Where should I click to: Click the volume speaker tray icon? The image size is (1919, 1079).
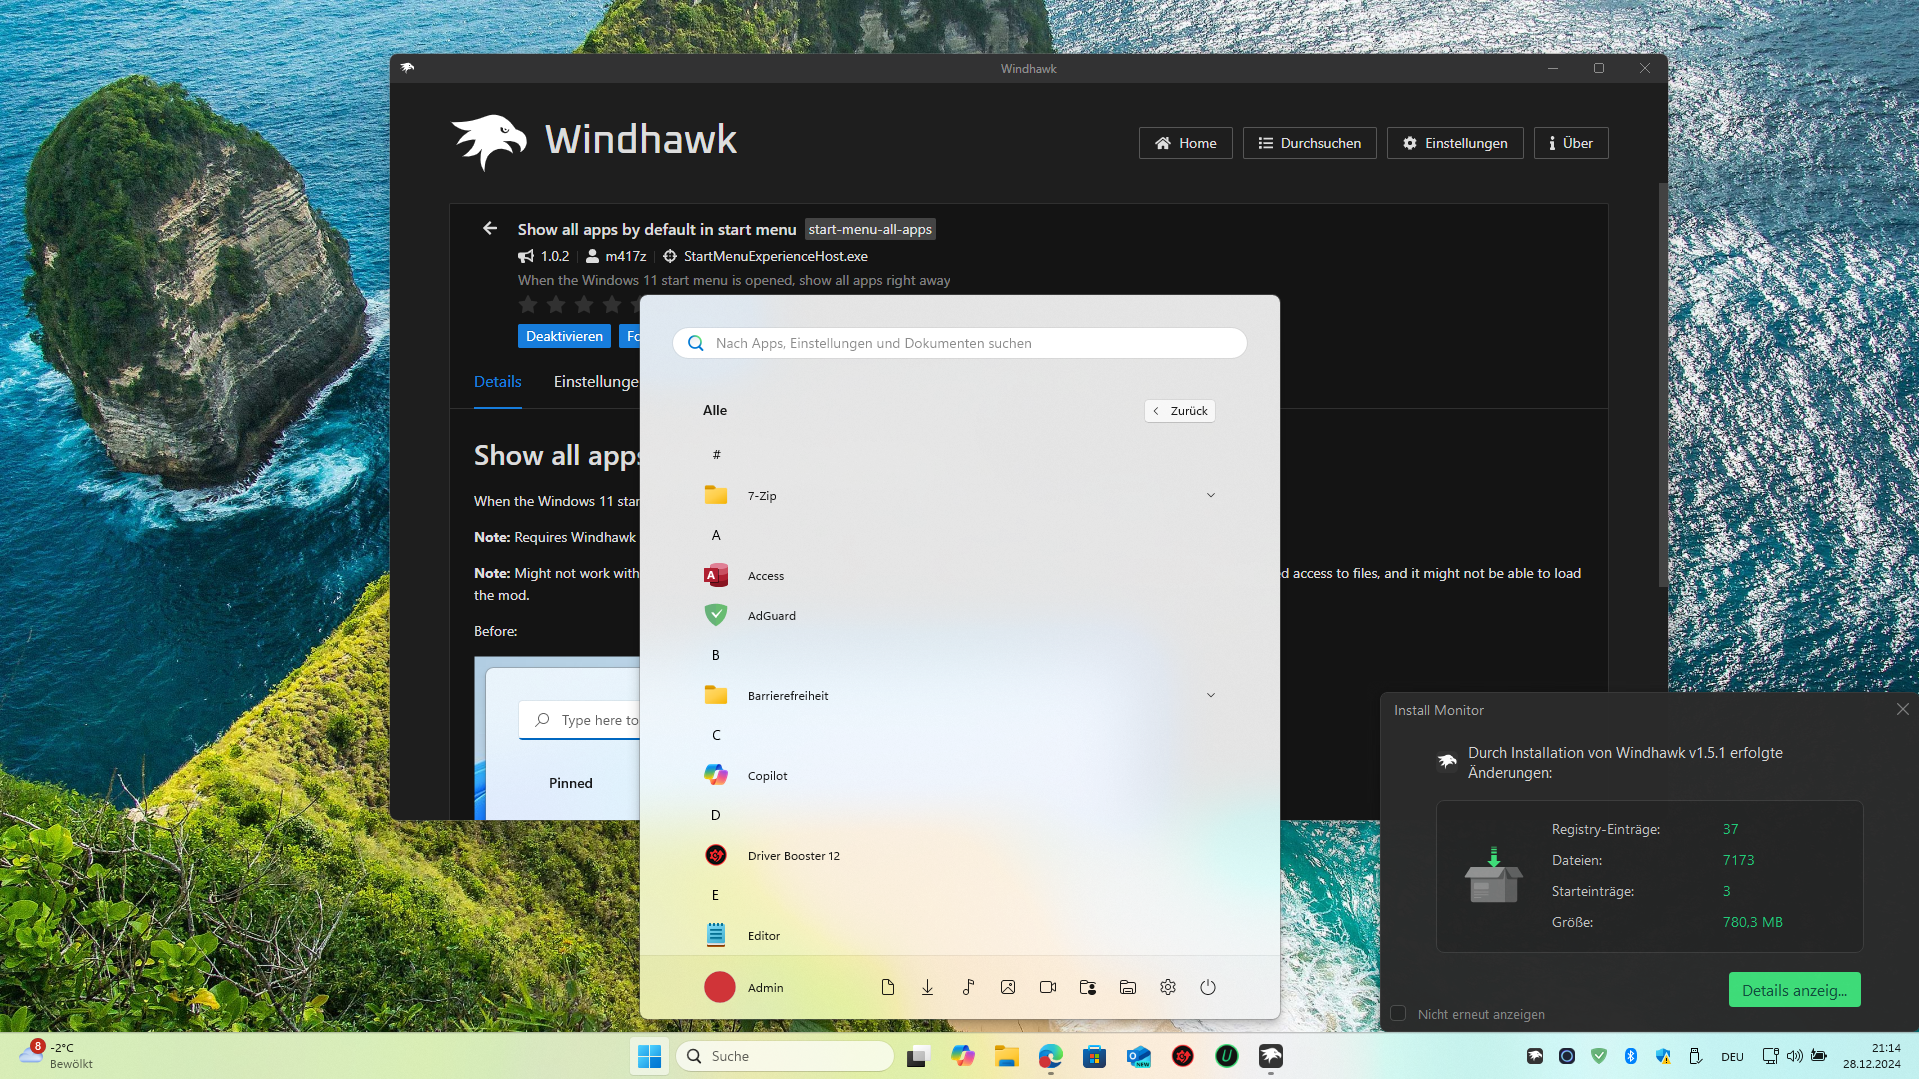coord(1794,1056)
